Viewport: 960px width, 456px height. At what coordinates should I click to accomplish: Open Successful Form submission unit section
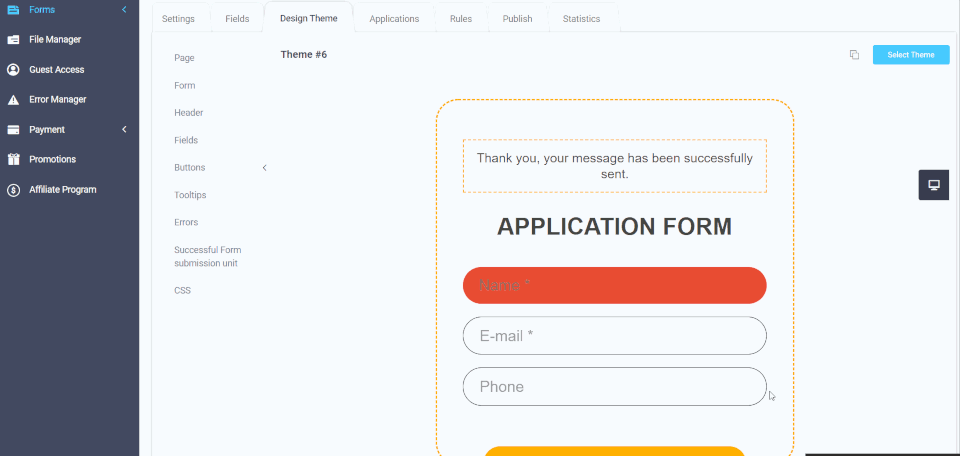[x=208, y=256]
